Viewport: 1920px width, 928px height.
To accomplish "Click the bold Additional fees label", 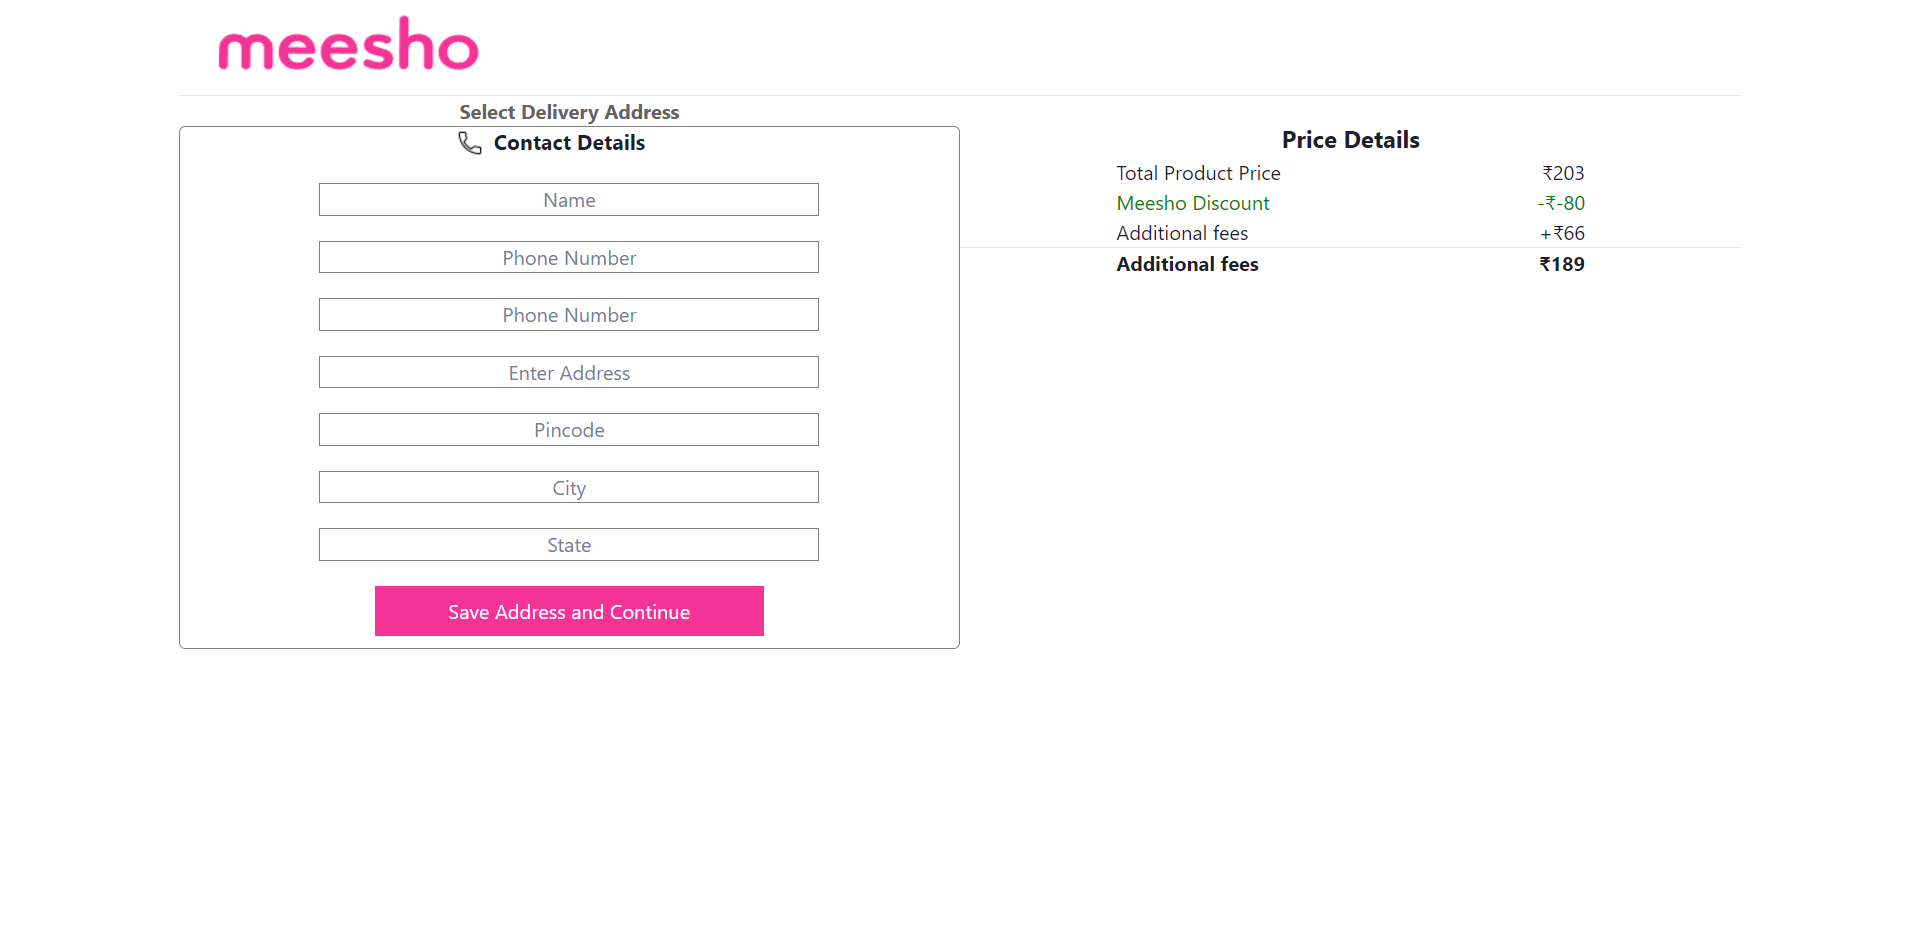I will pyautogui.click(x=1187, y=264).
